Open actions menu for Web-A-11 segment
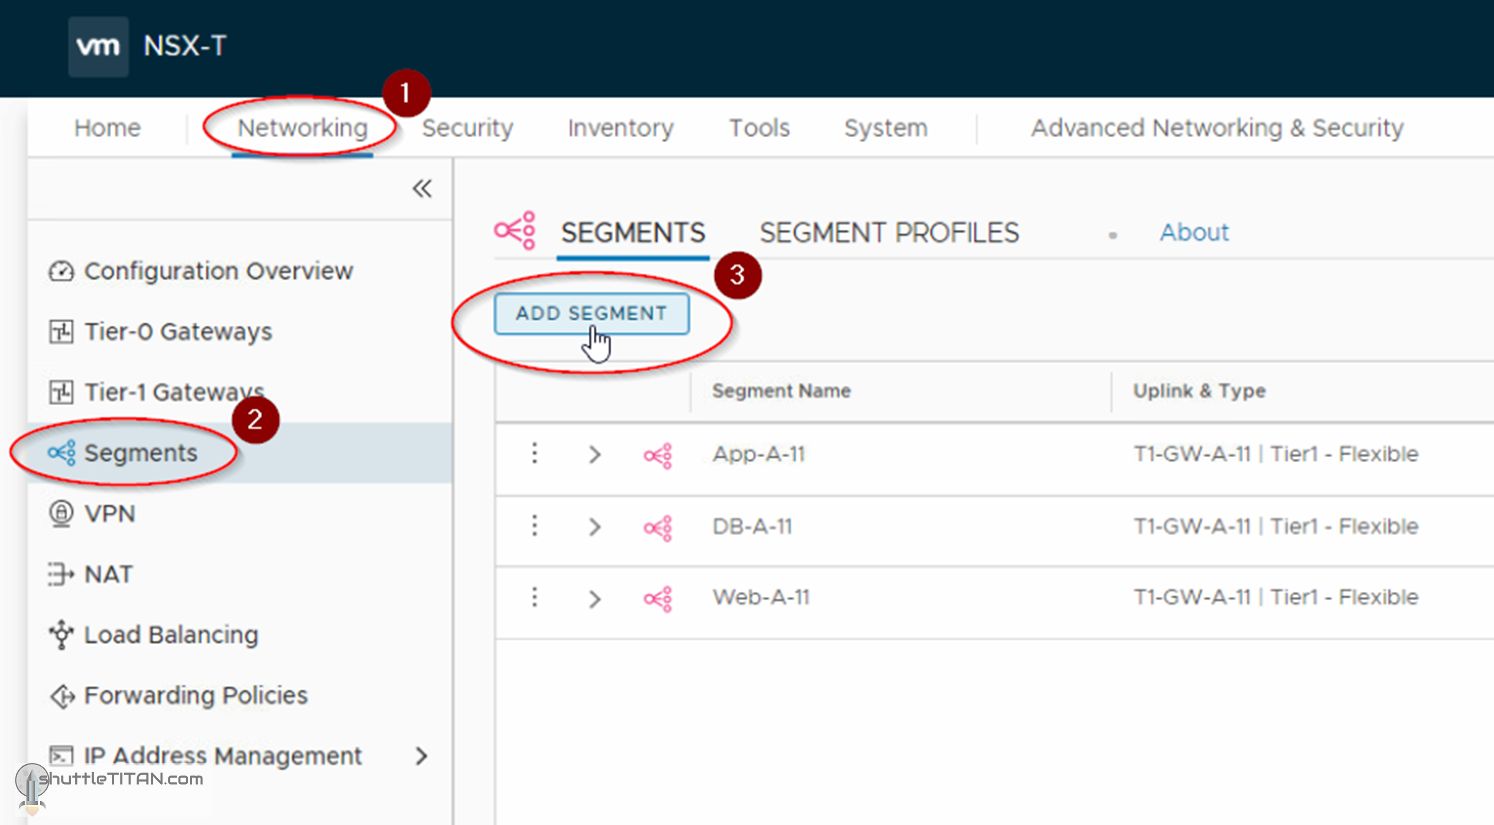 [x=535, y=598]
